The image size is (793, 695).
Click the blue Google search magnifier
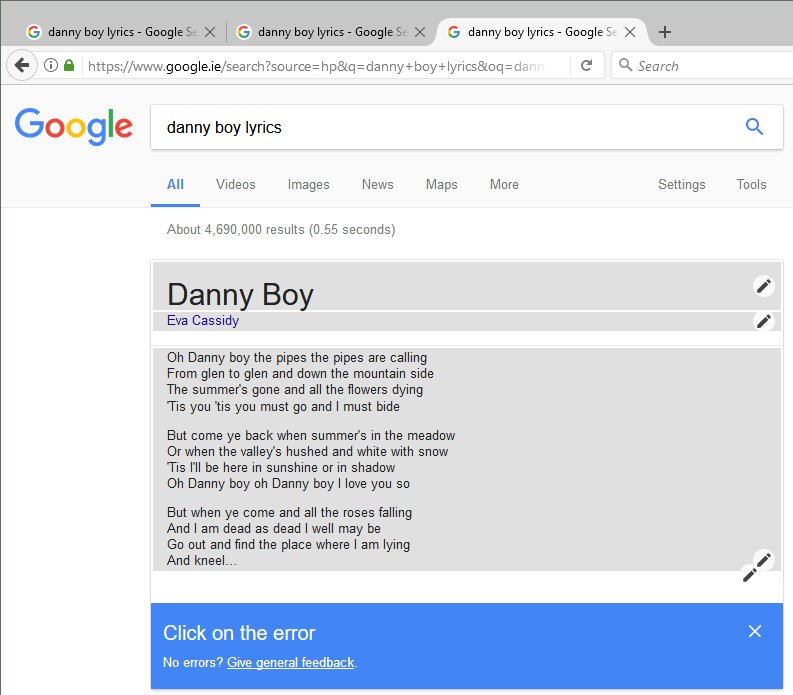[x=754, y=126]
